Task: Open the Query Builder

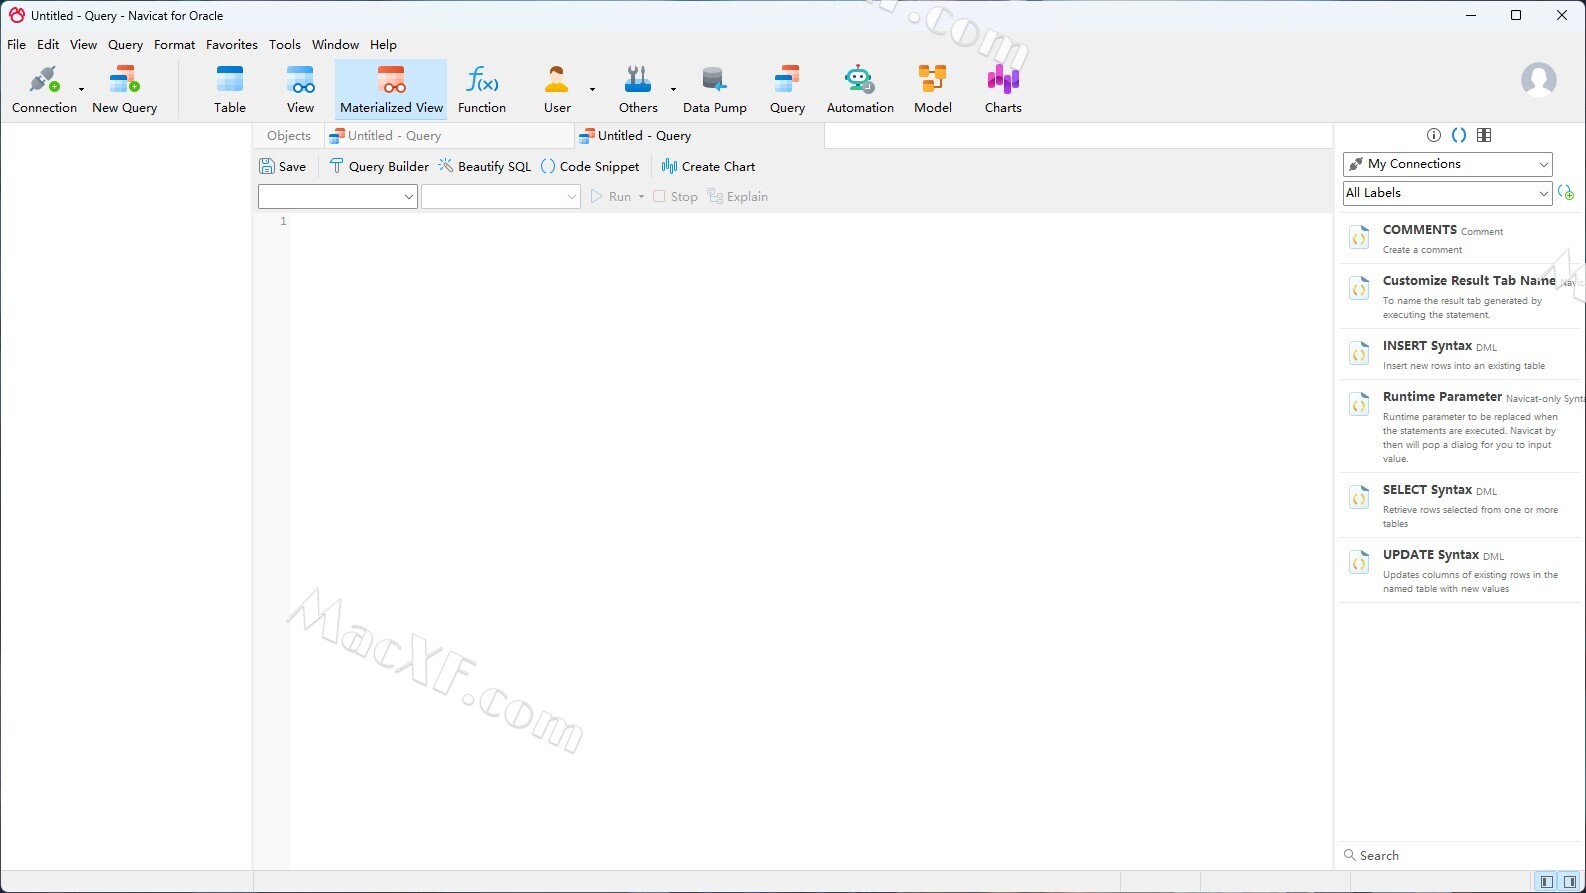Action: pyautogui.click(x=379, y=167)
